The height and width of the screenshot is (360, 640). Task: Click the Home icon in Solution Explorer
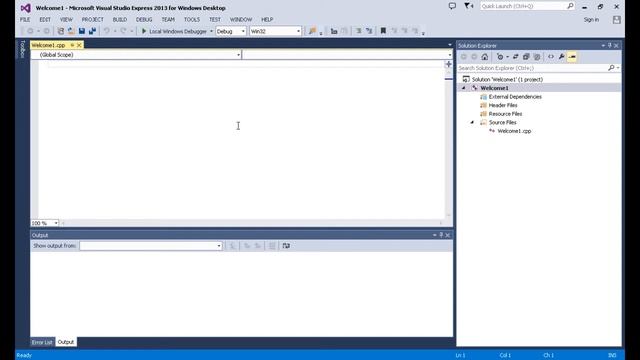coord(484,57)
